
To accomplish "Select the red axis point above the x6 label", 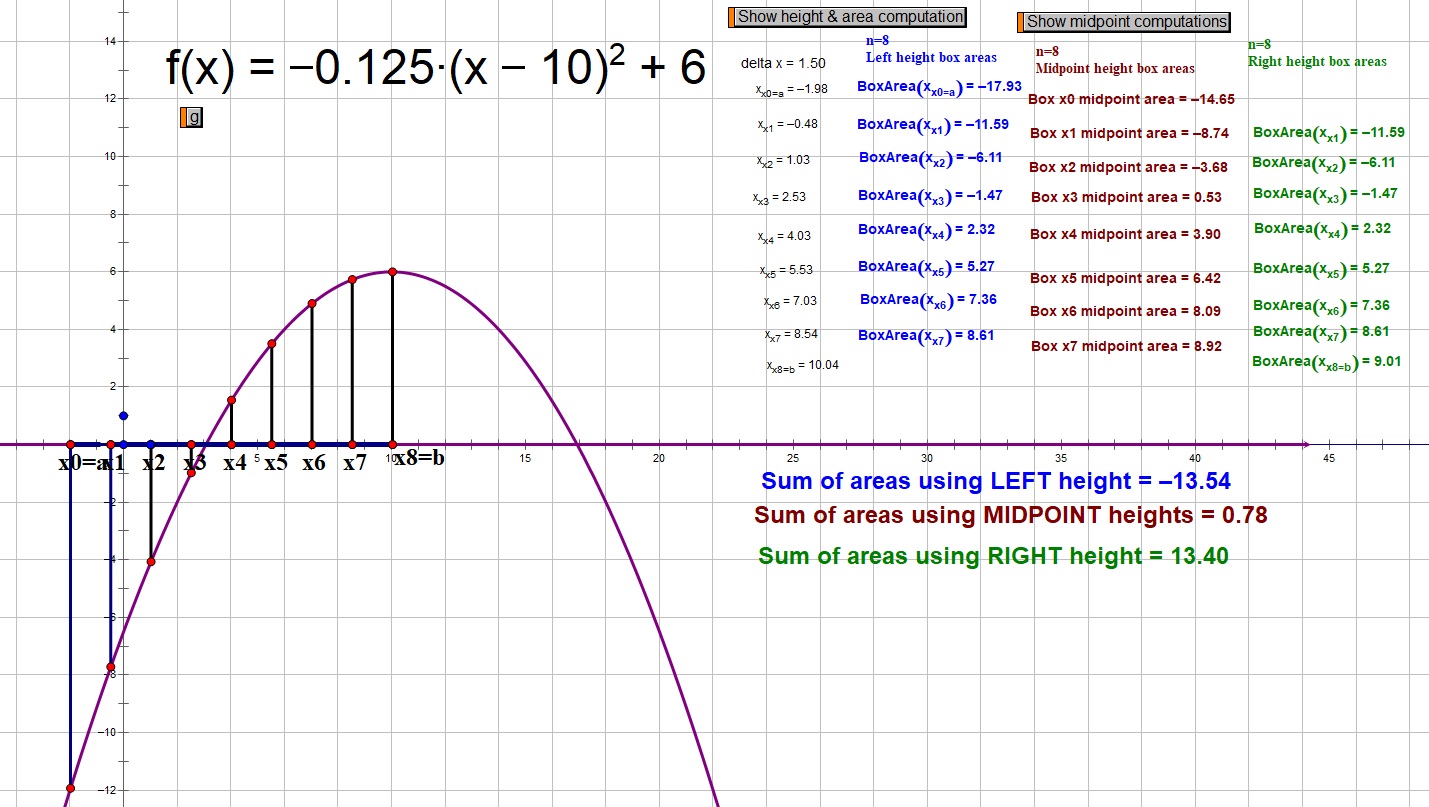I will coord(312,444).
